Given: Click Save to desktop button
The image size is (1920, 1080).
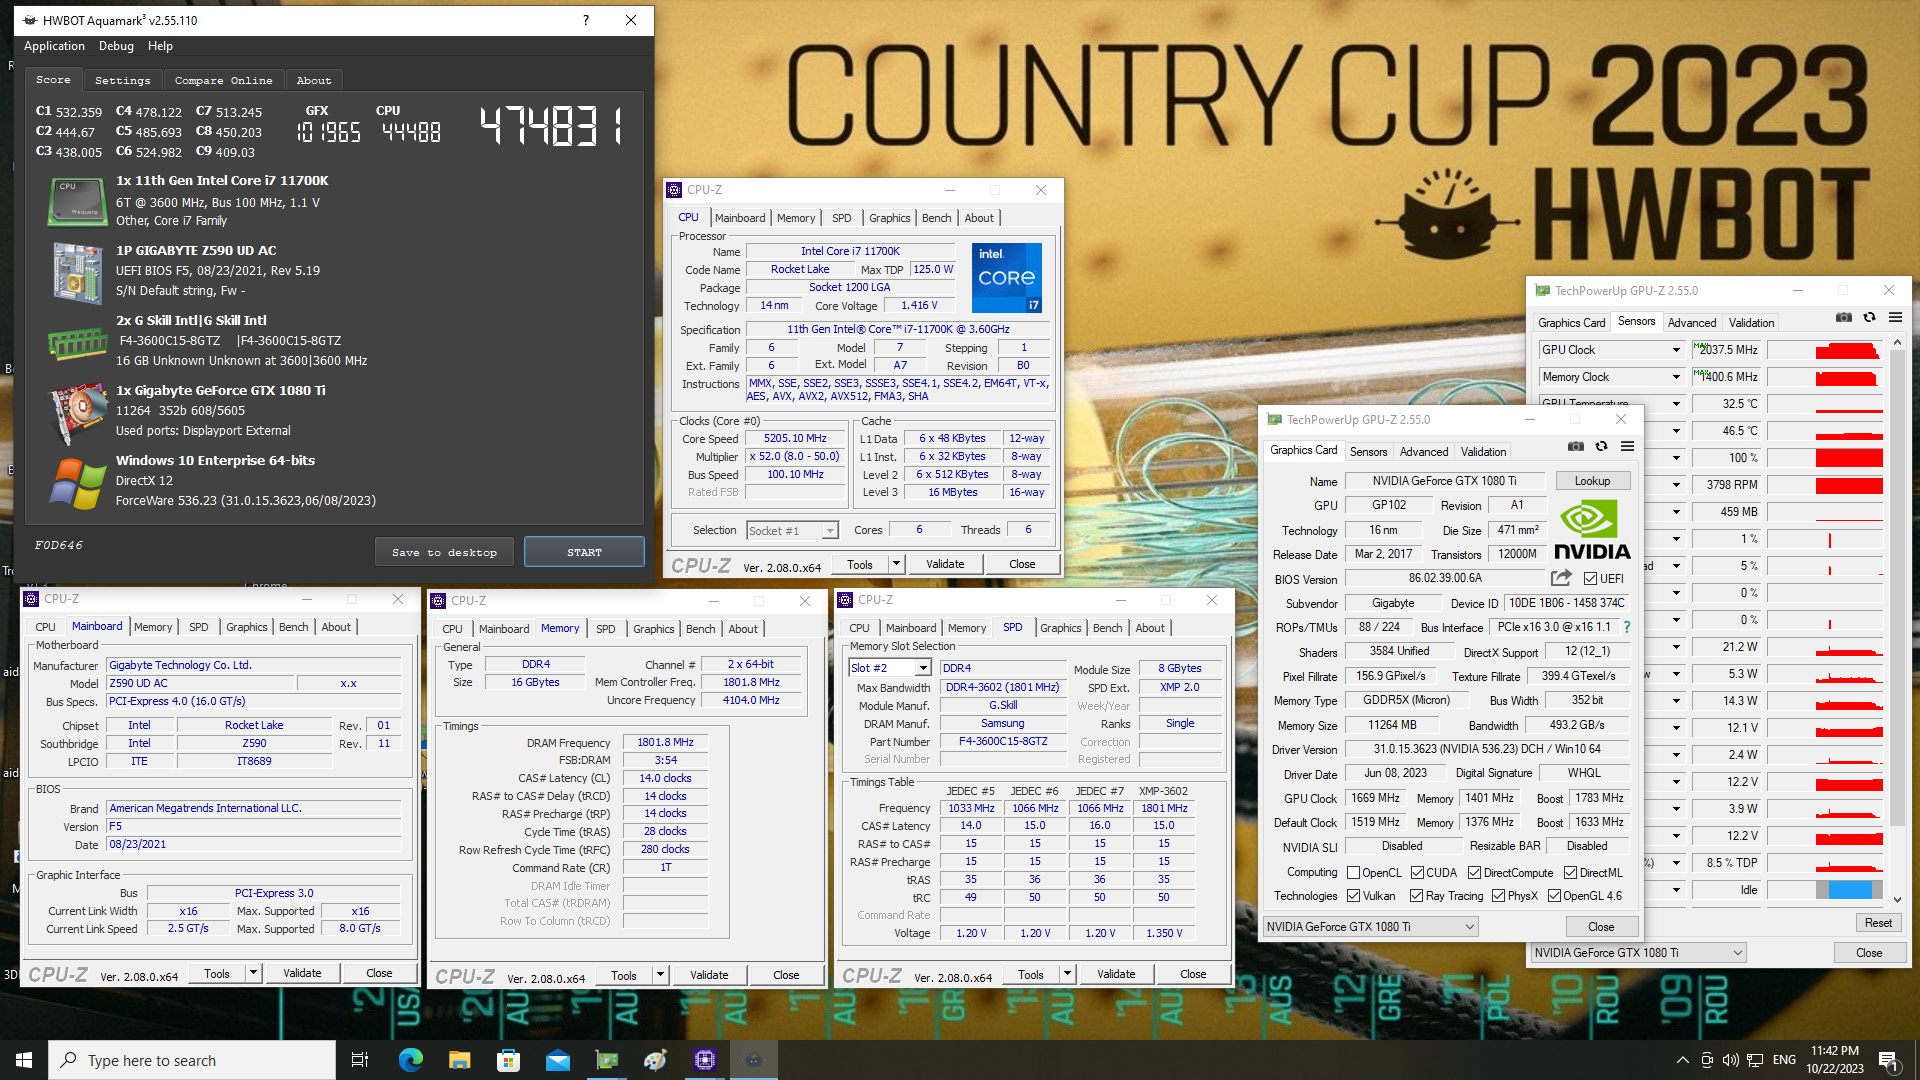Looking at the screenshot, I should pos(444,552).
